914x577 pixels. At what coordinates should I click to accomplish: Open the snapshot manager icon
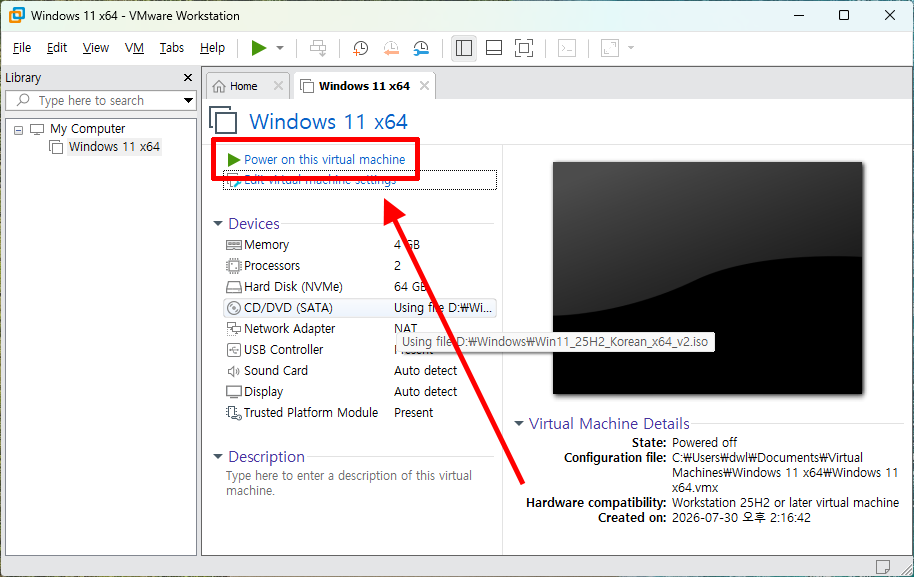pyautogui.click(x=421, y=48)
